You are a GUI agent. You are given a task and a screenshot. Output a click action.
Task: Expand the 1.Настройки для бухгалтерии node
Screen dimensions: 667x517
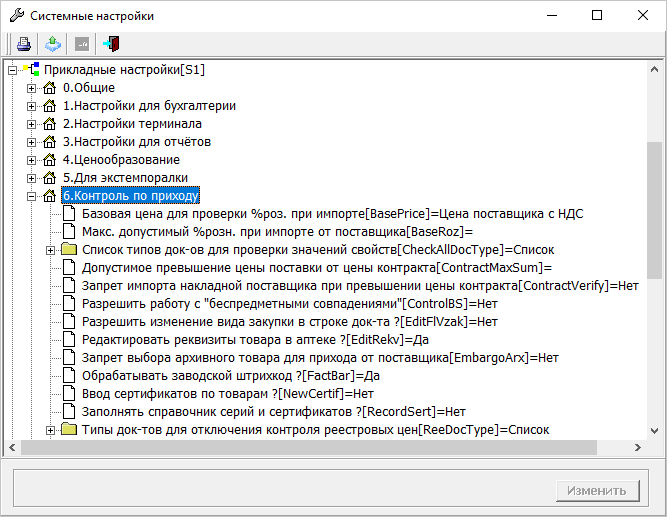click(x=31, y=106)
